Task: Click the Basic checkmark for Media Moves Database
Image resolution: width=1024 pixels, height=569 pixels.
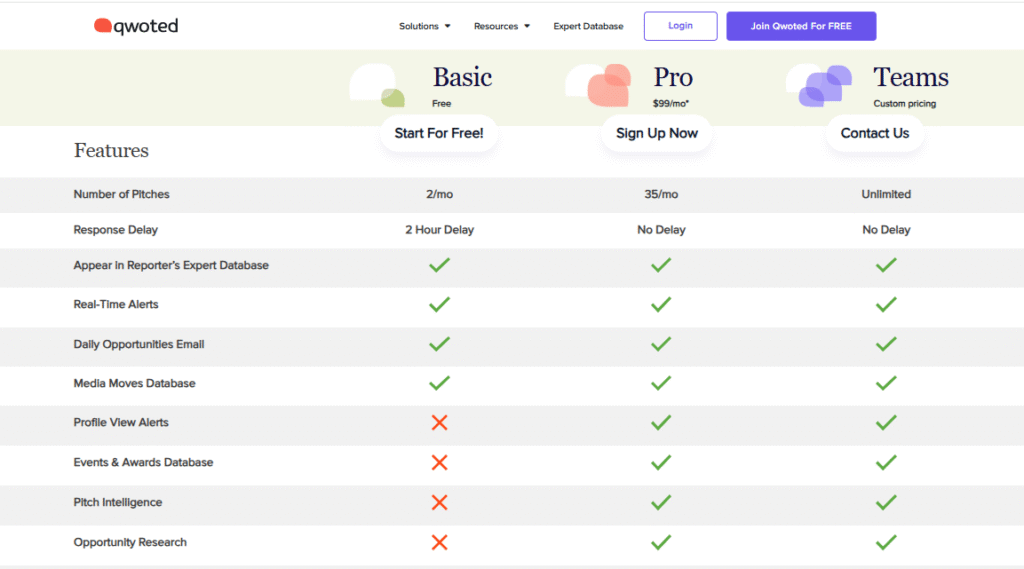Action: coord(439,383)
